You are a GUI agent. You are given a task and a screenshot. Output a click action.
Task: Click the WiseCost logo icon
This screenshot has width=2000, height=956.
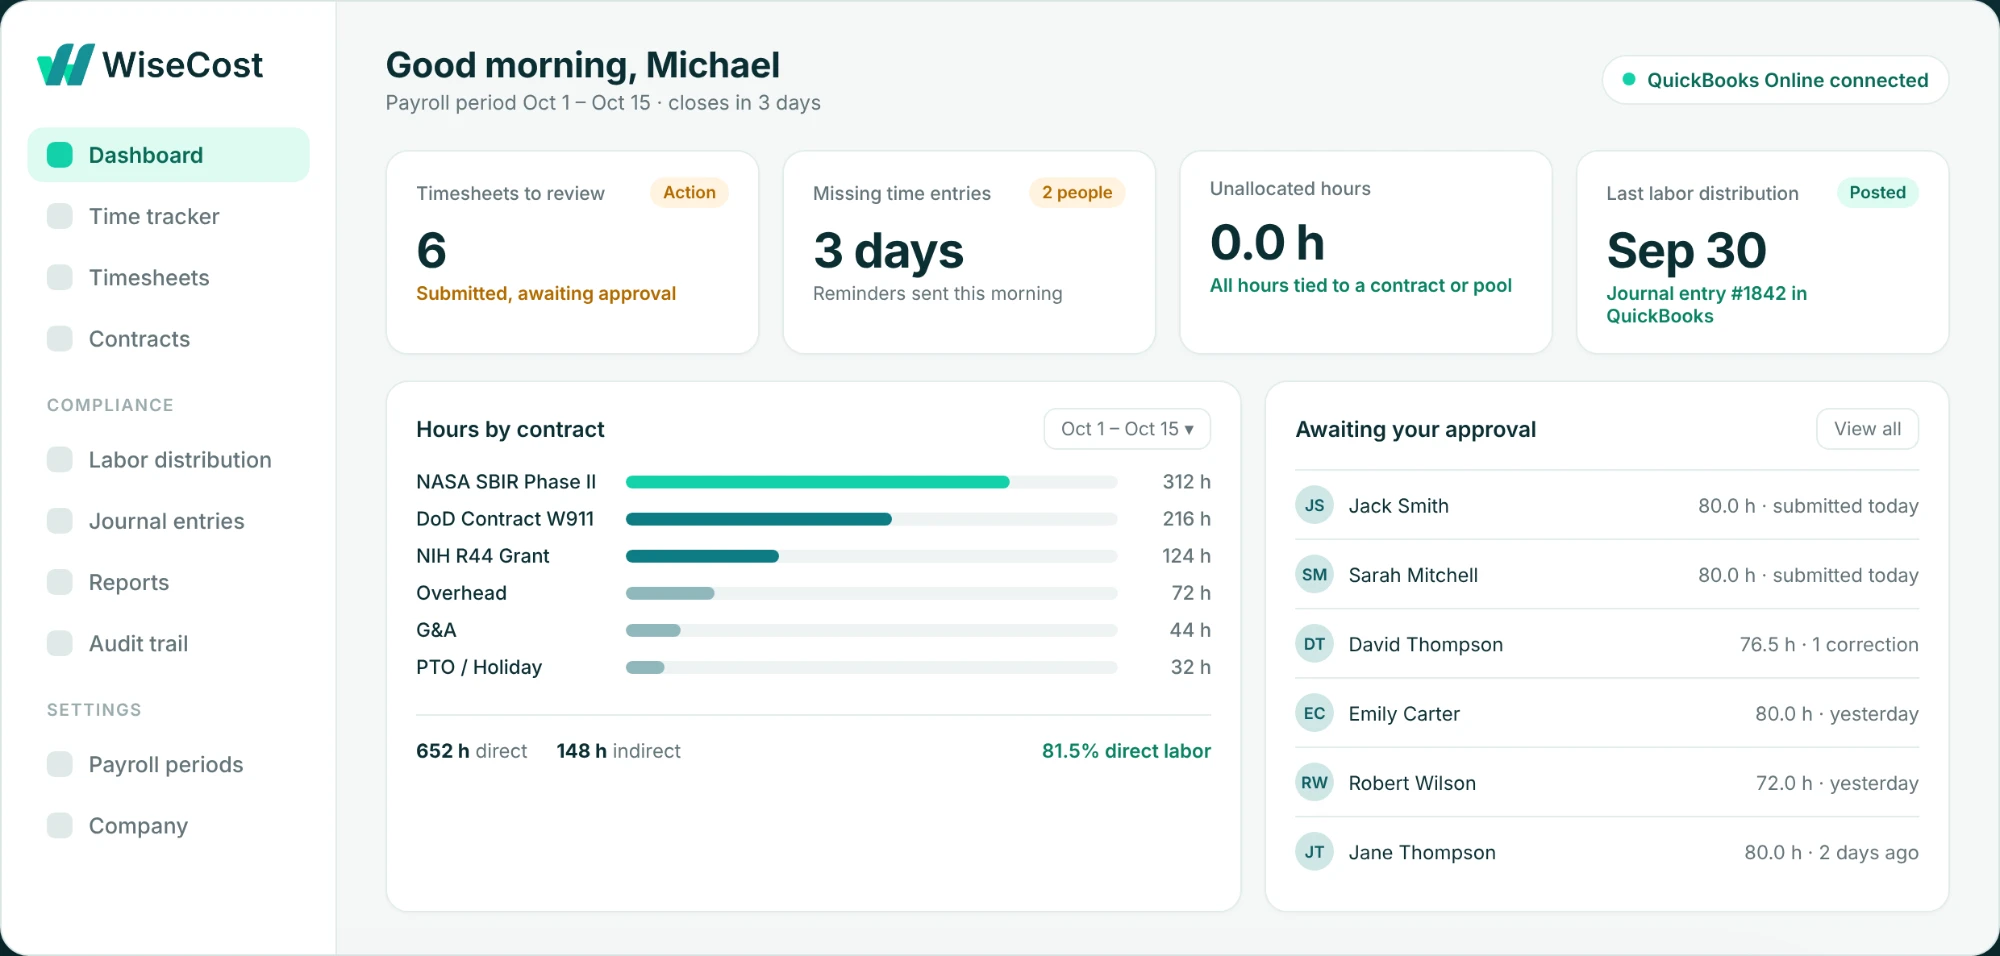pyautogui.click(x=66, y=65)
